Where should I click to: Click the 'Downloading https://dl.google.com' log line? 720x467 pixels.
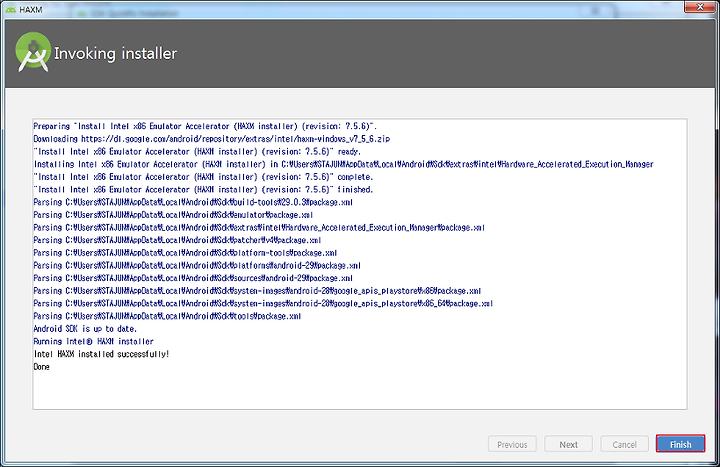click(212, 139)
